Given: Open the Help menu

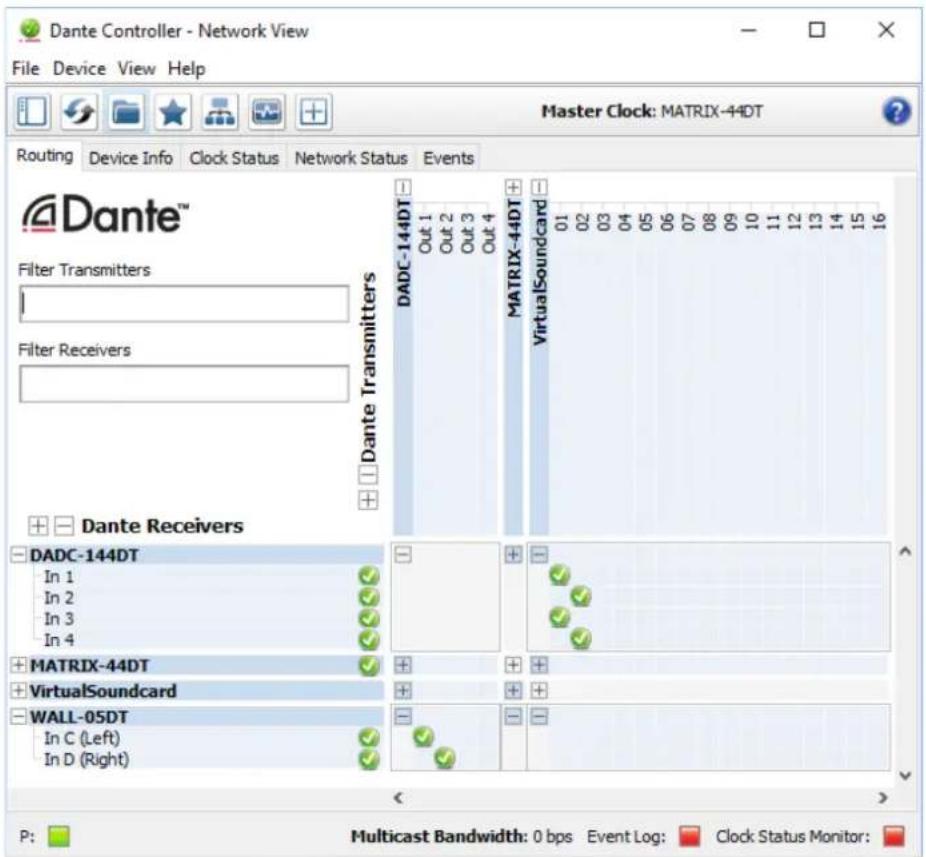Looking at the screenshot, I should click(187, 69).
